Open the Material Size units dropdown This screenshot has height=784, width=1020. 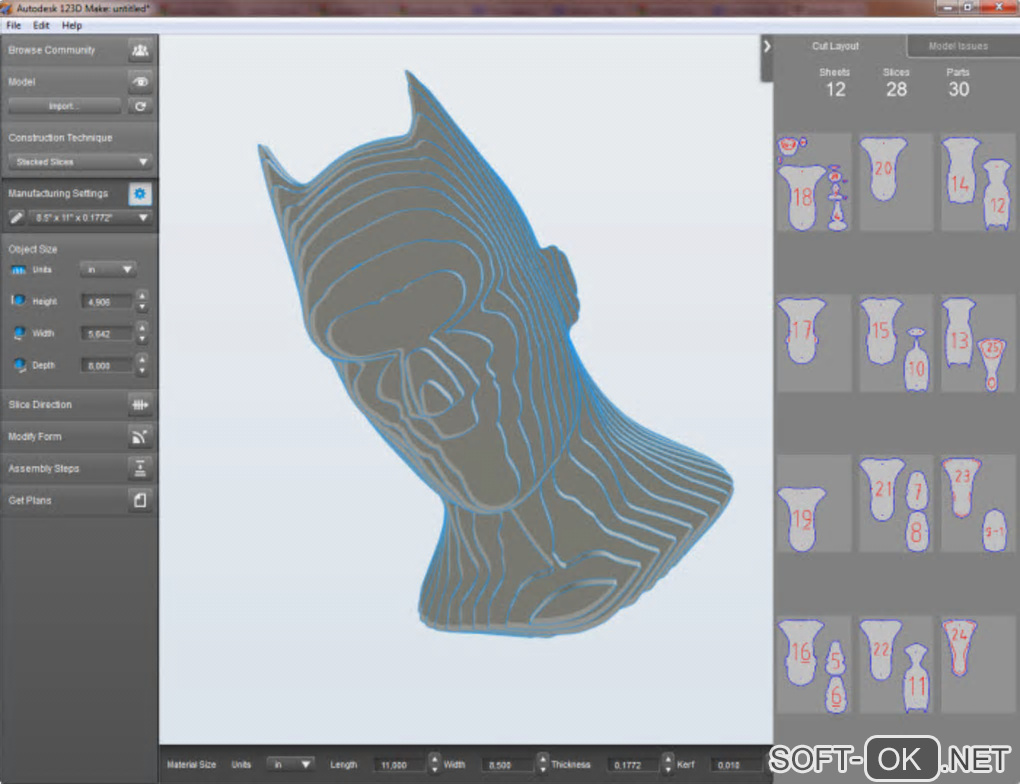coord(290,764)
